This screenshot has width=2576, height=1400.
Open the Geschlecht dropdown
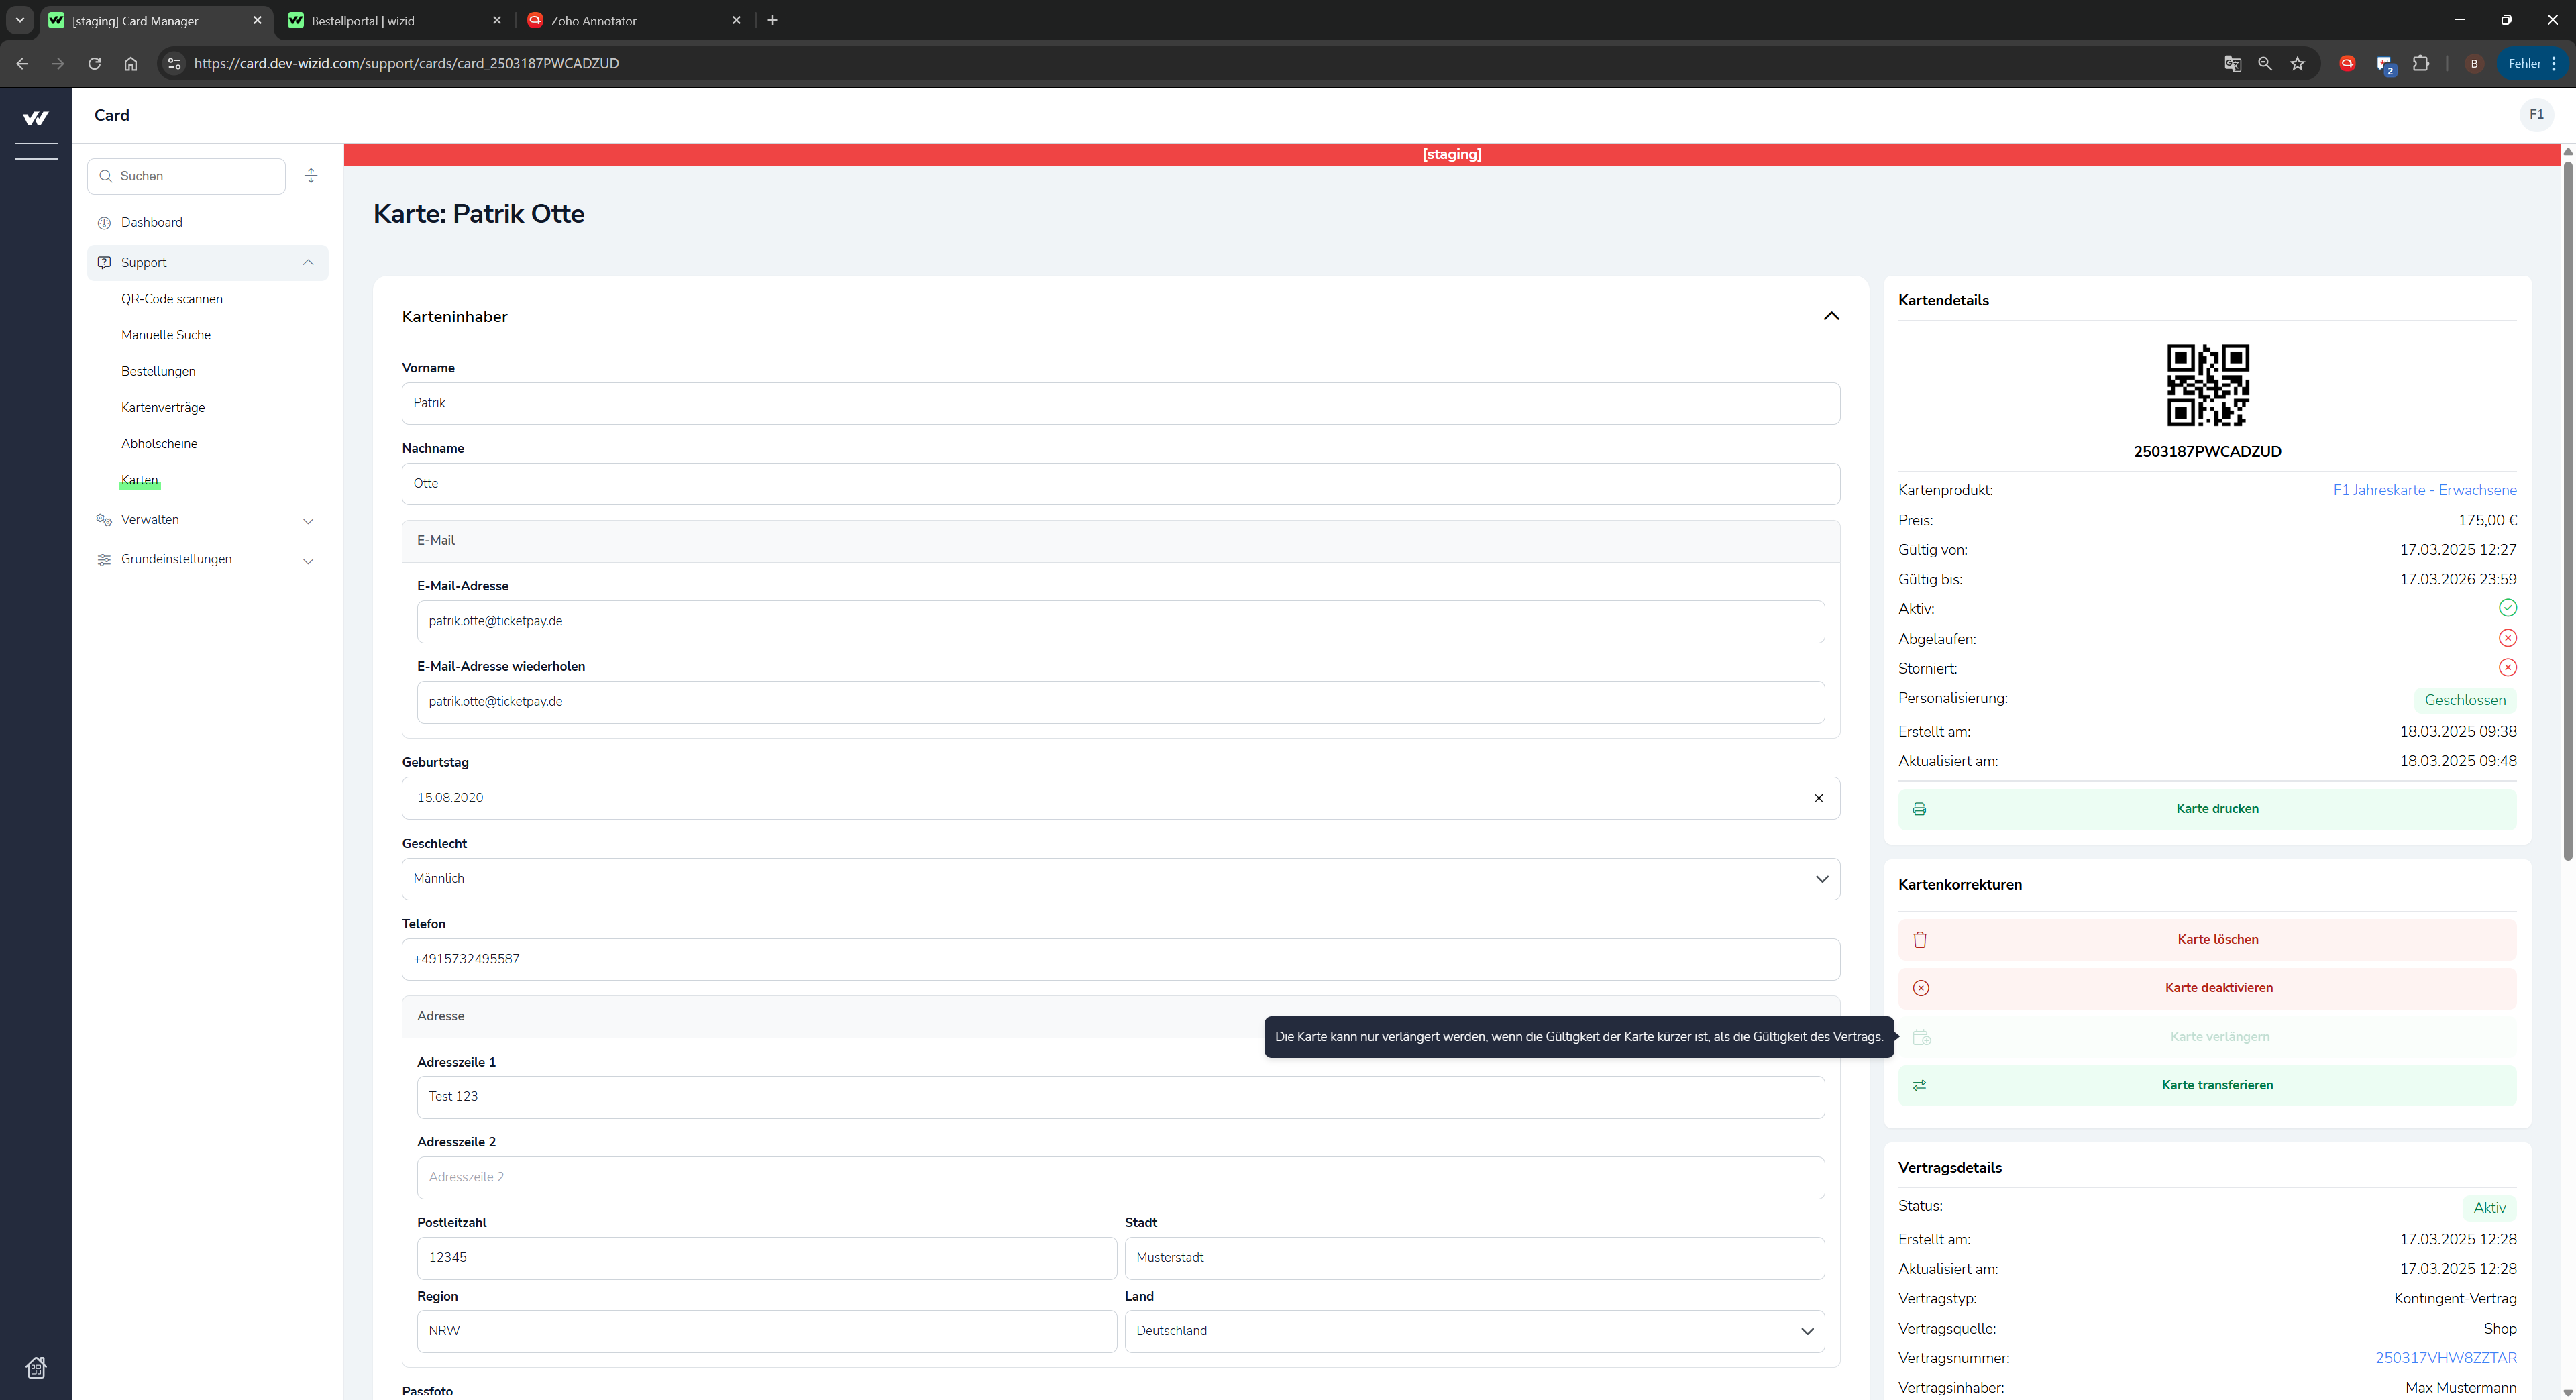1120,879
